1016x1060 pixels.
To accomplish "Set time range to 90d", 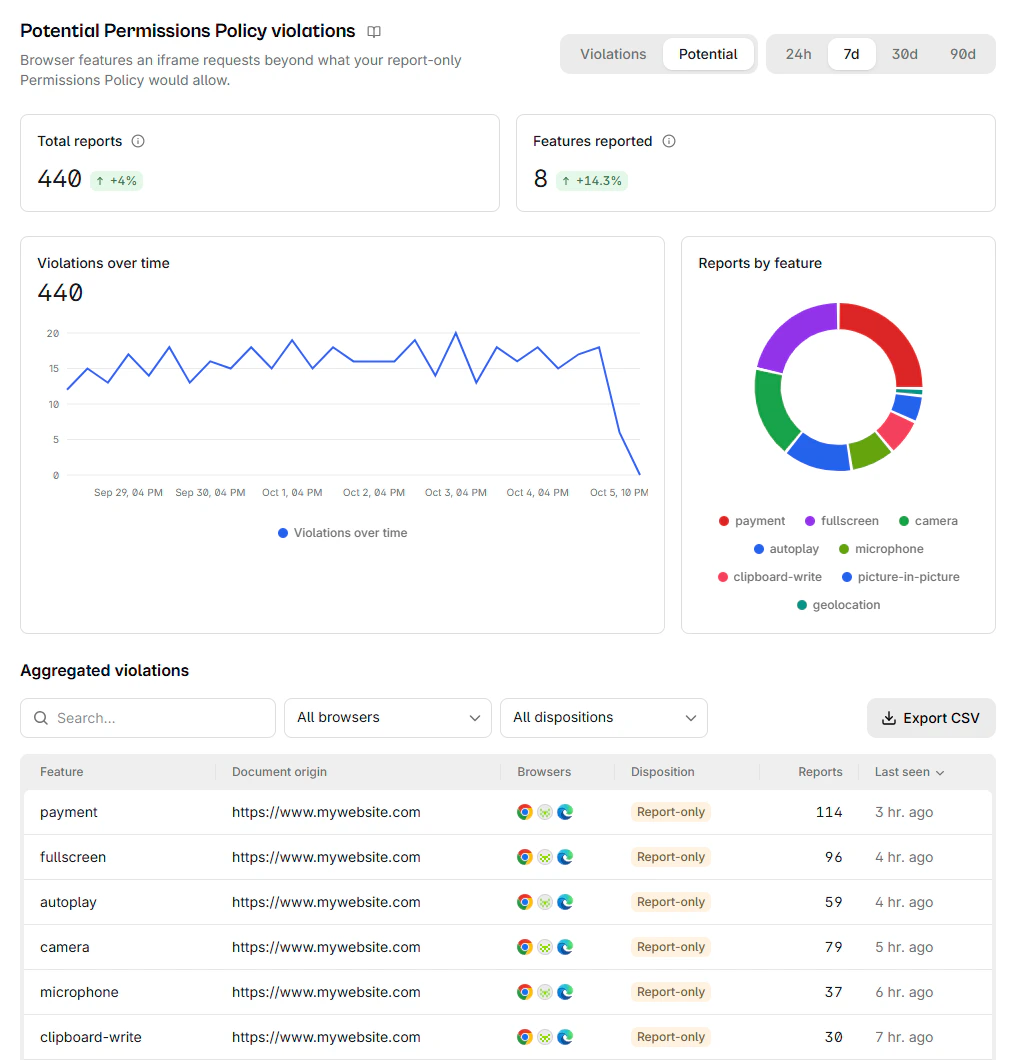I will point(963,54).
